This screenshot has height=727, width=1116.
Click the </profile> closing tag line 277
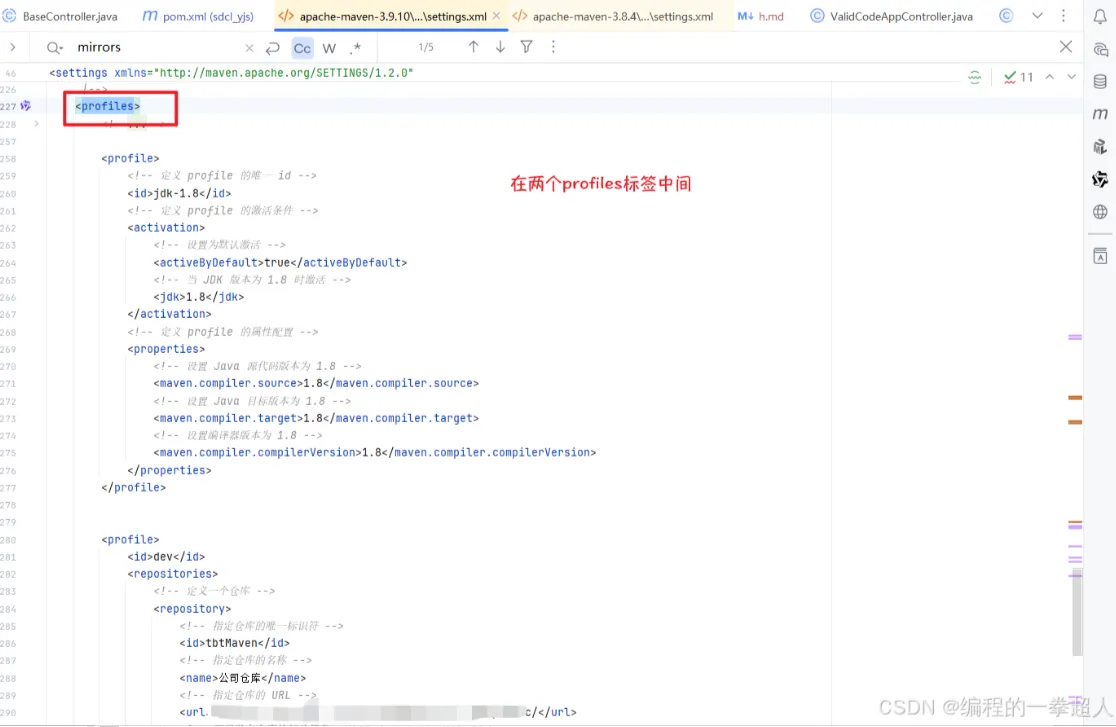134,488
